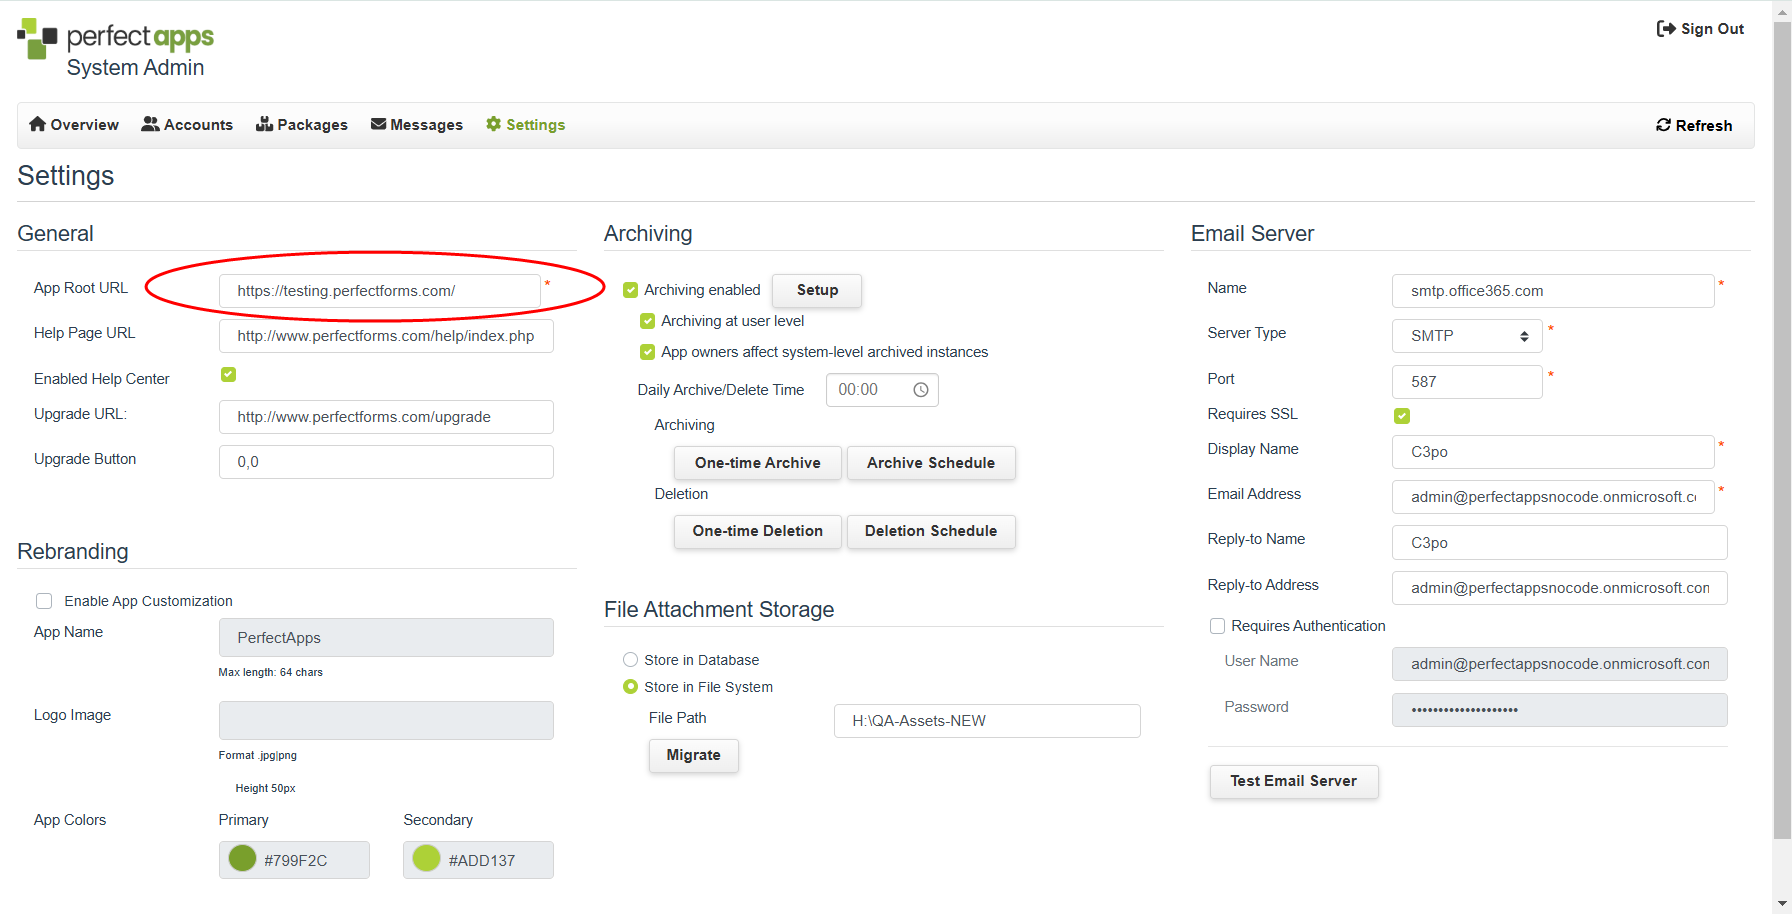Click the Settings gear icon
Viewport: 1792px width, 914px height.
tap(493, 124)
